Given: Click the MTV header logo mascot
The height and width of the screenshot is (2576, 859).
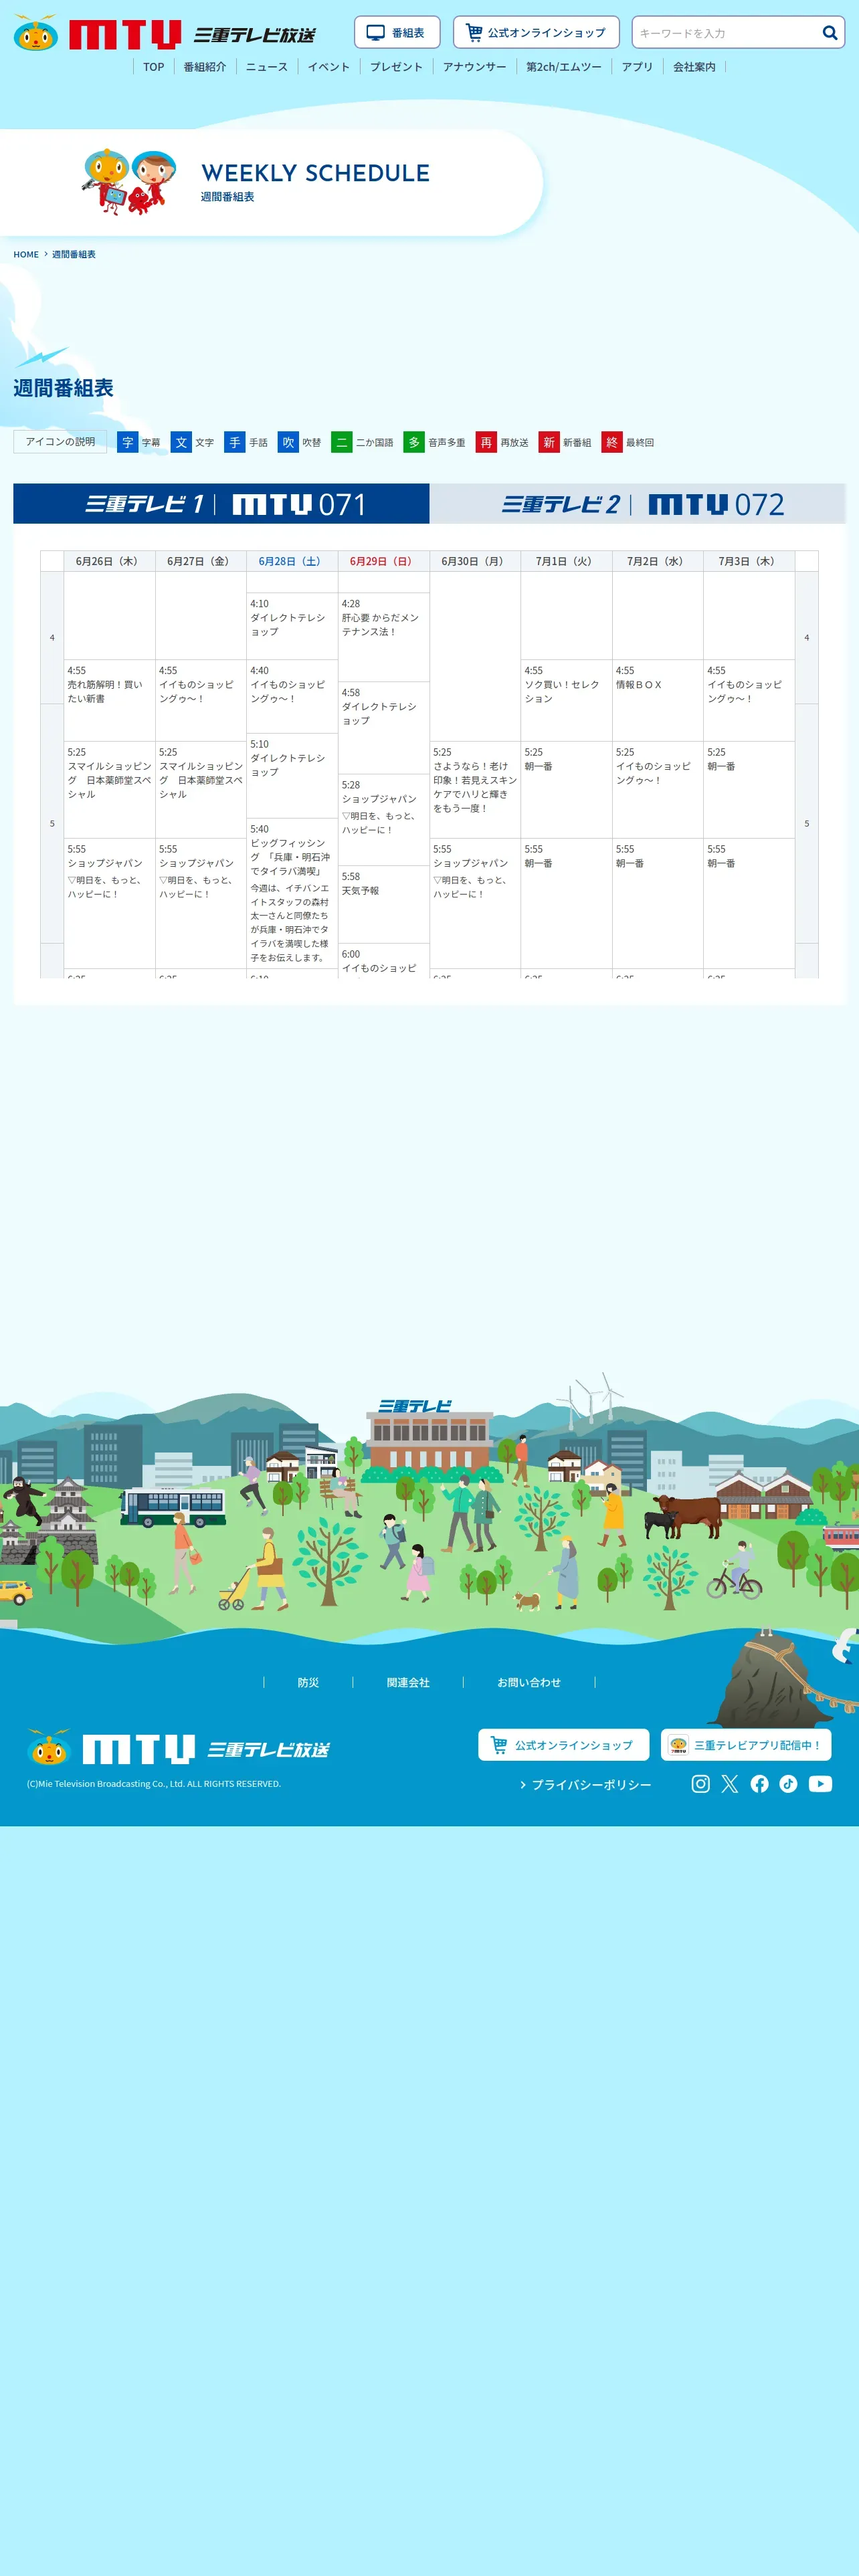Looking at the screenshot, I should [36, 33].
